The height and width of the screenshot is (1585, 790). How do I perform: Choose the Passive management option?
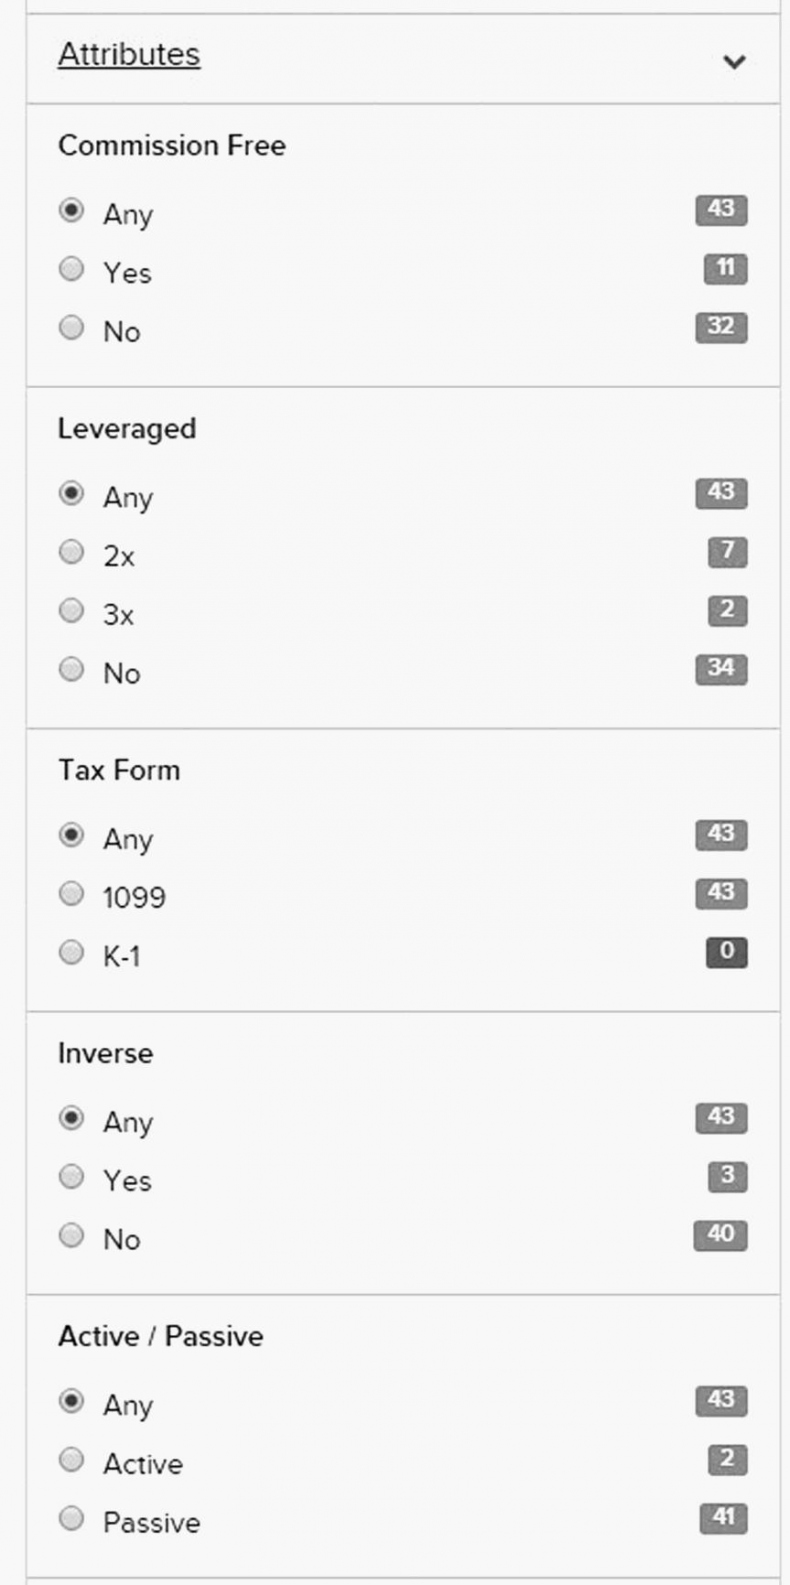[71, 1519]
